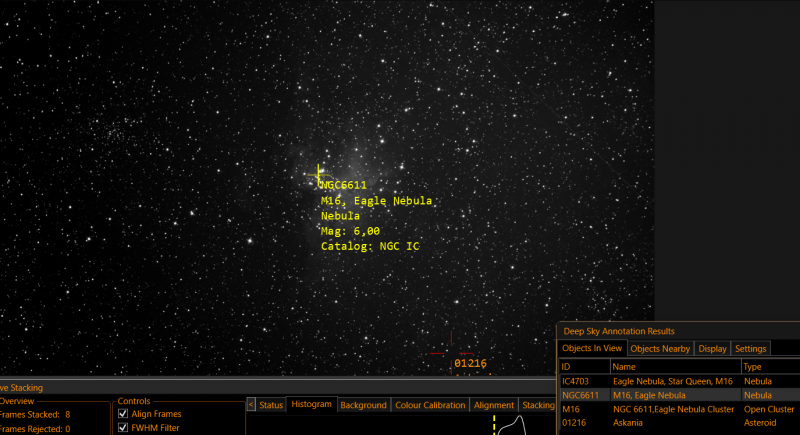
Task: Click the Askania name cell
Action: 628,423
